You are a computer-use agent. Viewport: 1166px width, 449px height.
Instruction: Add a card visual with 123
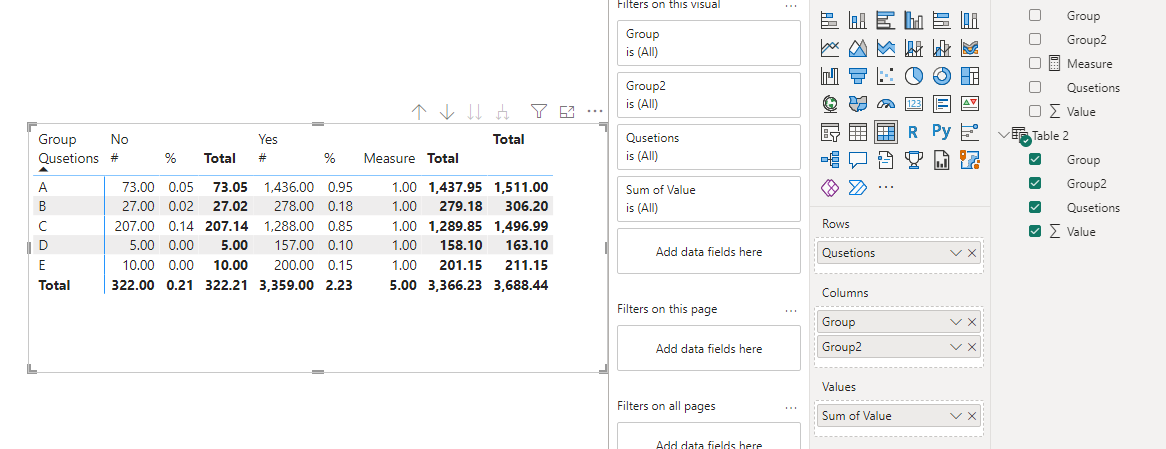click(913, 103)
